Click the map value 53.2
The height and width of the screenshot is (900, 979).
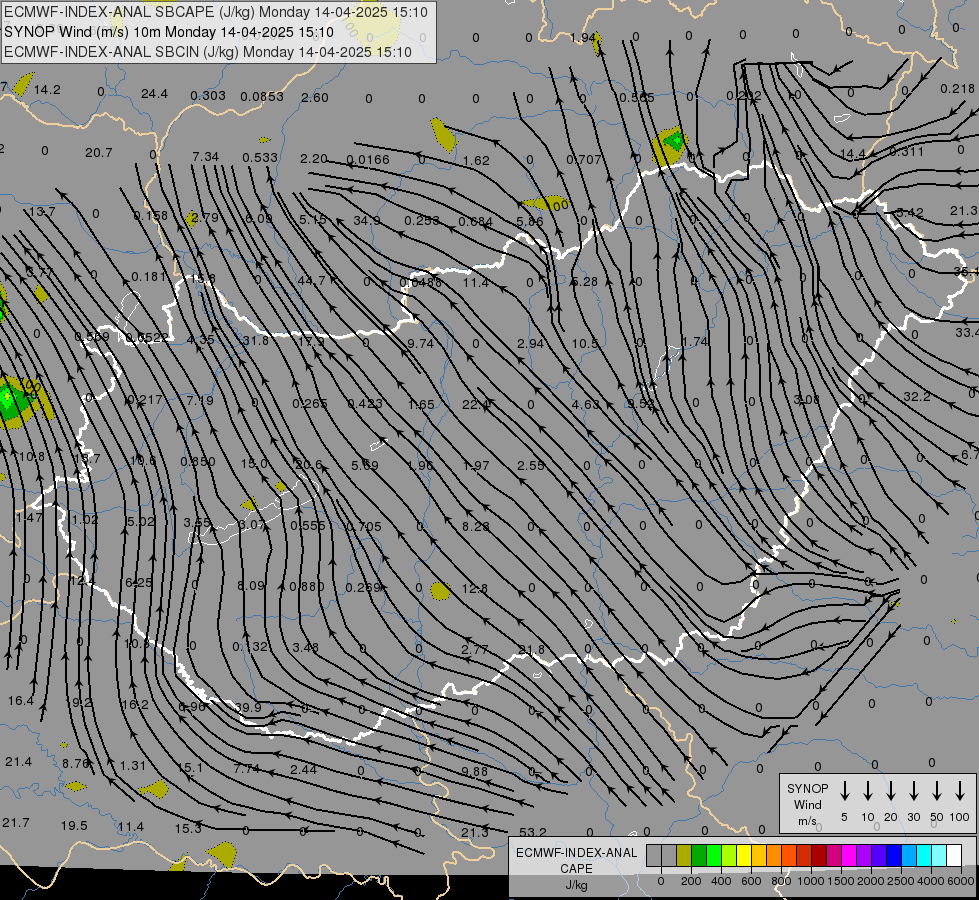(533, 832)
